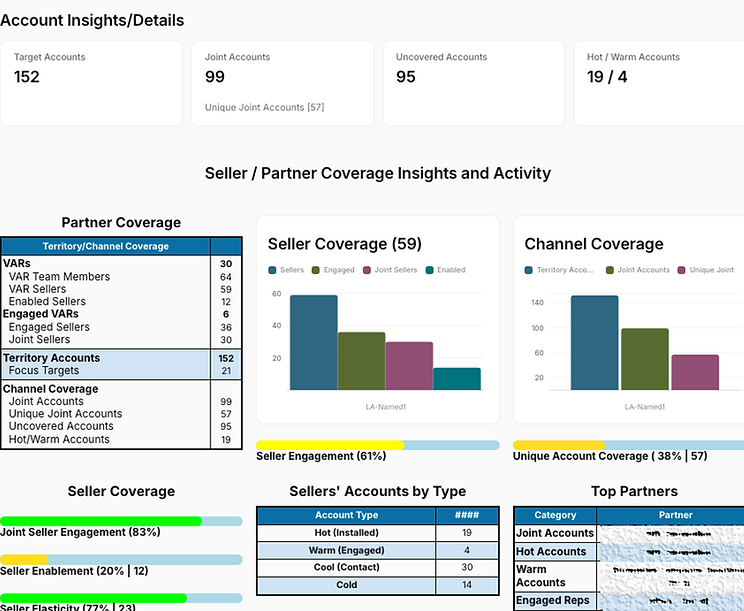Click the teal Enabled bar
The width and height of the screenshot is (744, 611).
coord(457,379)
